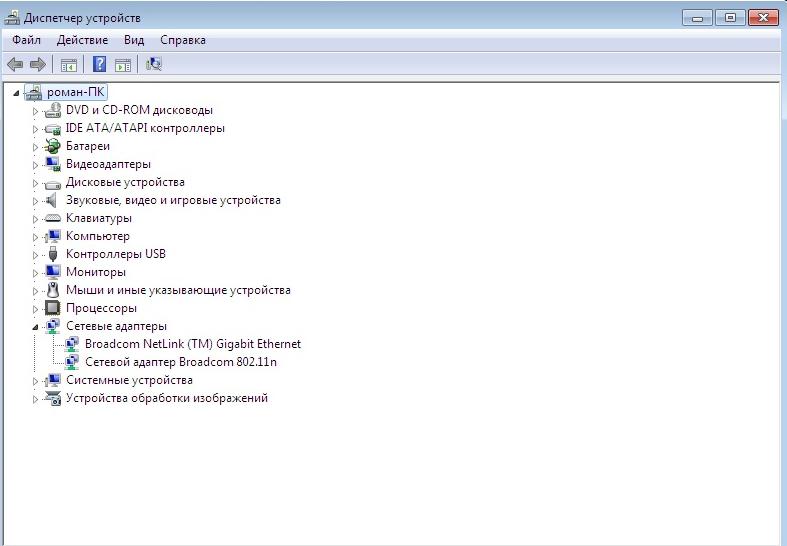
Task: Click the роман-ПК computer icon
Action: point(33,92)
